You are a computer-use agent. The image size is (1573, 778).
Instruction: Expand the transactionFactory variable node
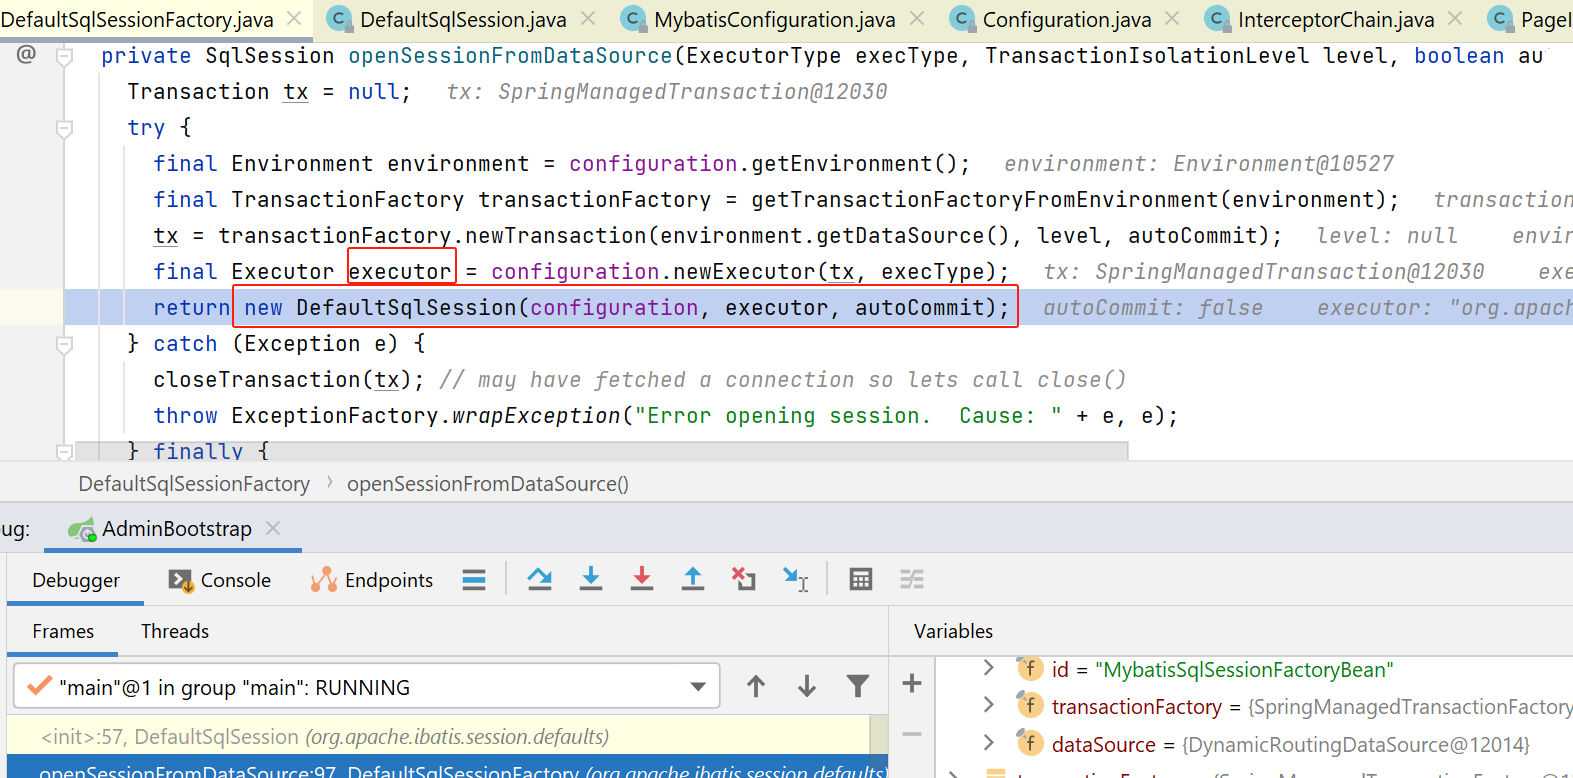tap(988, 706)
